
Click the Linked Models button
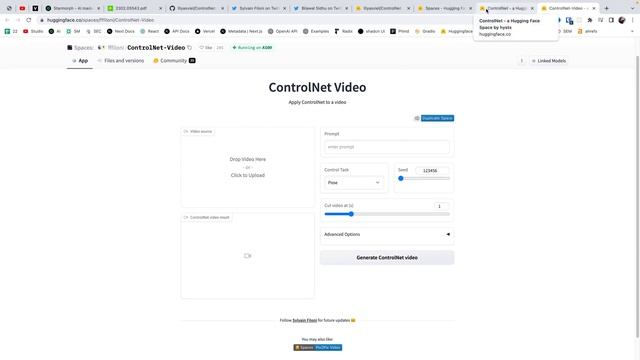(549, 61)
